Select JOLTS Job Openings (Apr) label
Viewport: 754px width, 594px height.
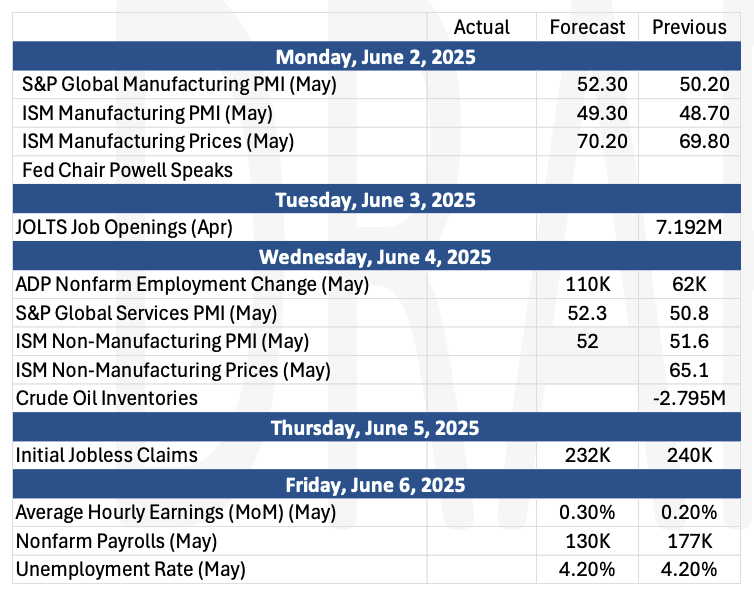[124, 227]
